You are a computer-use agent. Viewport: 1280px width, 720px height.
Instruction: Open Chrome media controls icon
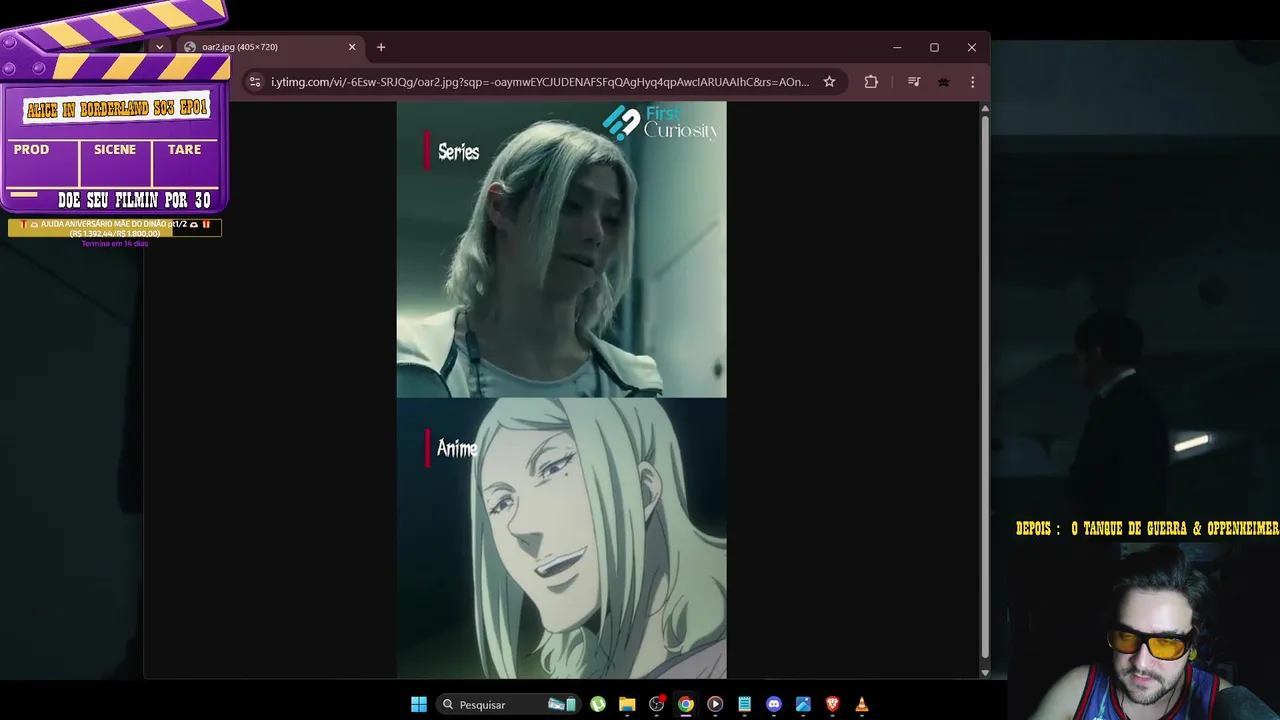click(914, 82)
